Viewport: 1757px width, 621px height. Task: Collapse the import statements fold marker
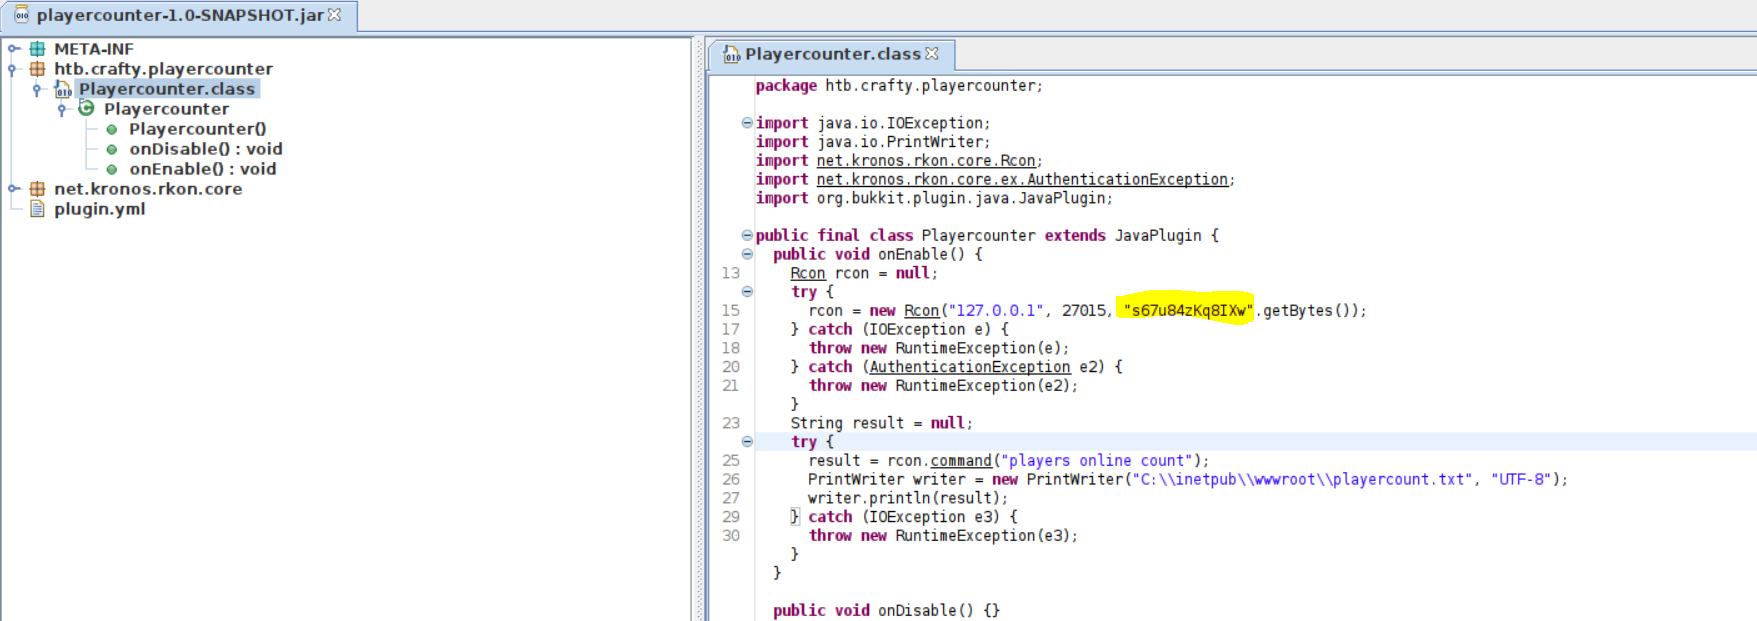tap(747, 123)
